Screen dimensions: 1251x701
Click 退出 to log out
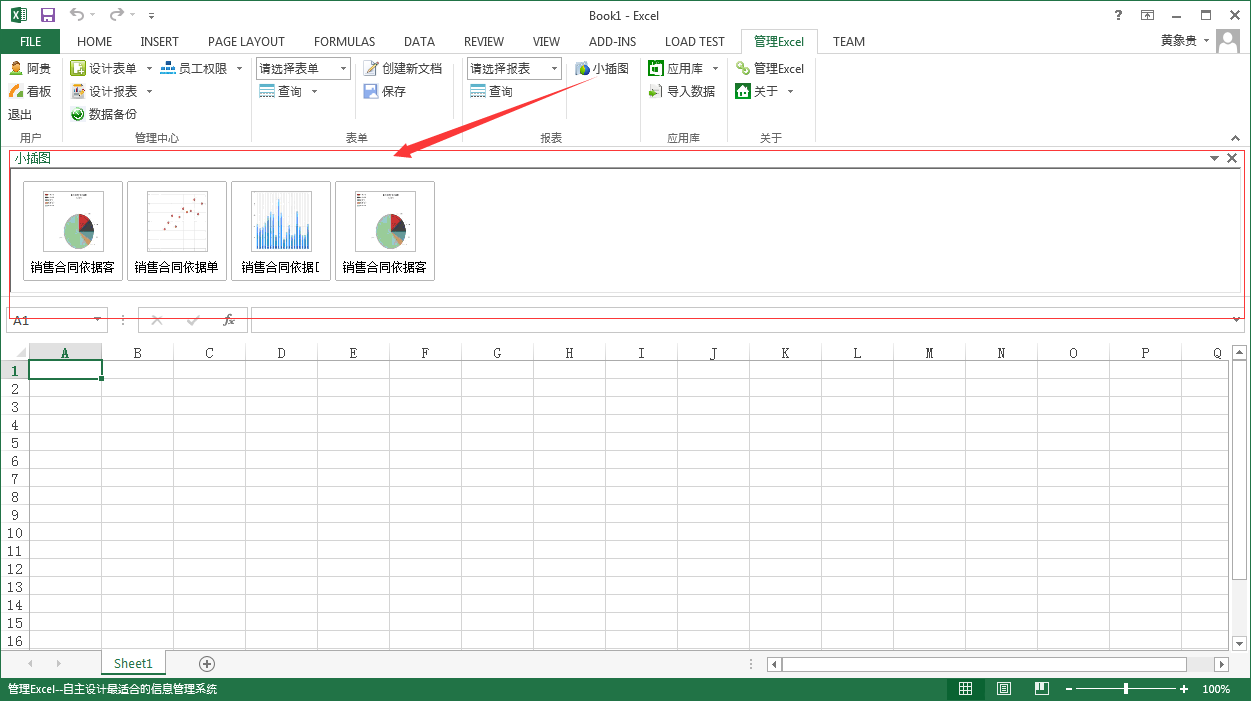(x=20, y=115)
